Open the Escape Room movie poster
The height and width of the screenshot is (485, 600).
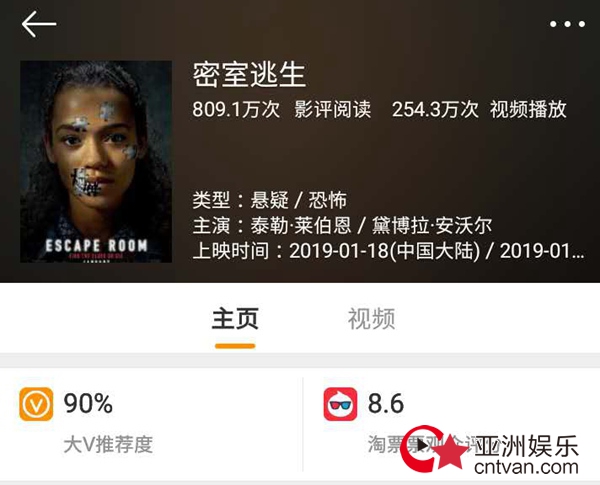tap(96, 162)
